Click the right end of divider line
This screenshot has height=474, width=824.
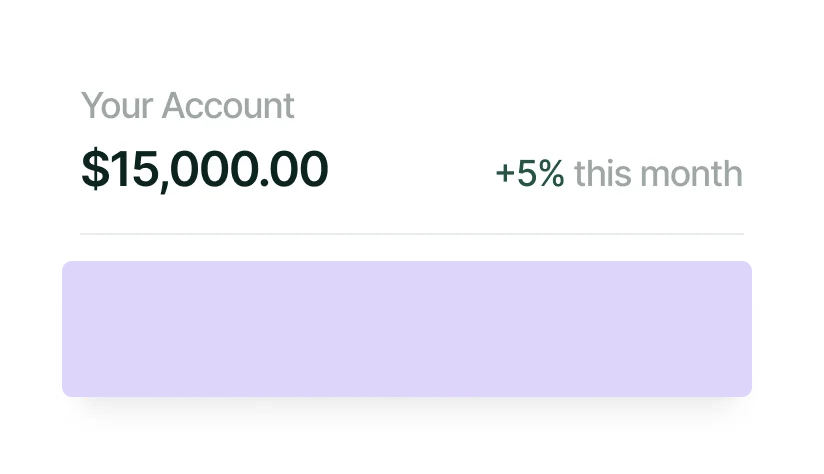(x=739, y=234)
